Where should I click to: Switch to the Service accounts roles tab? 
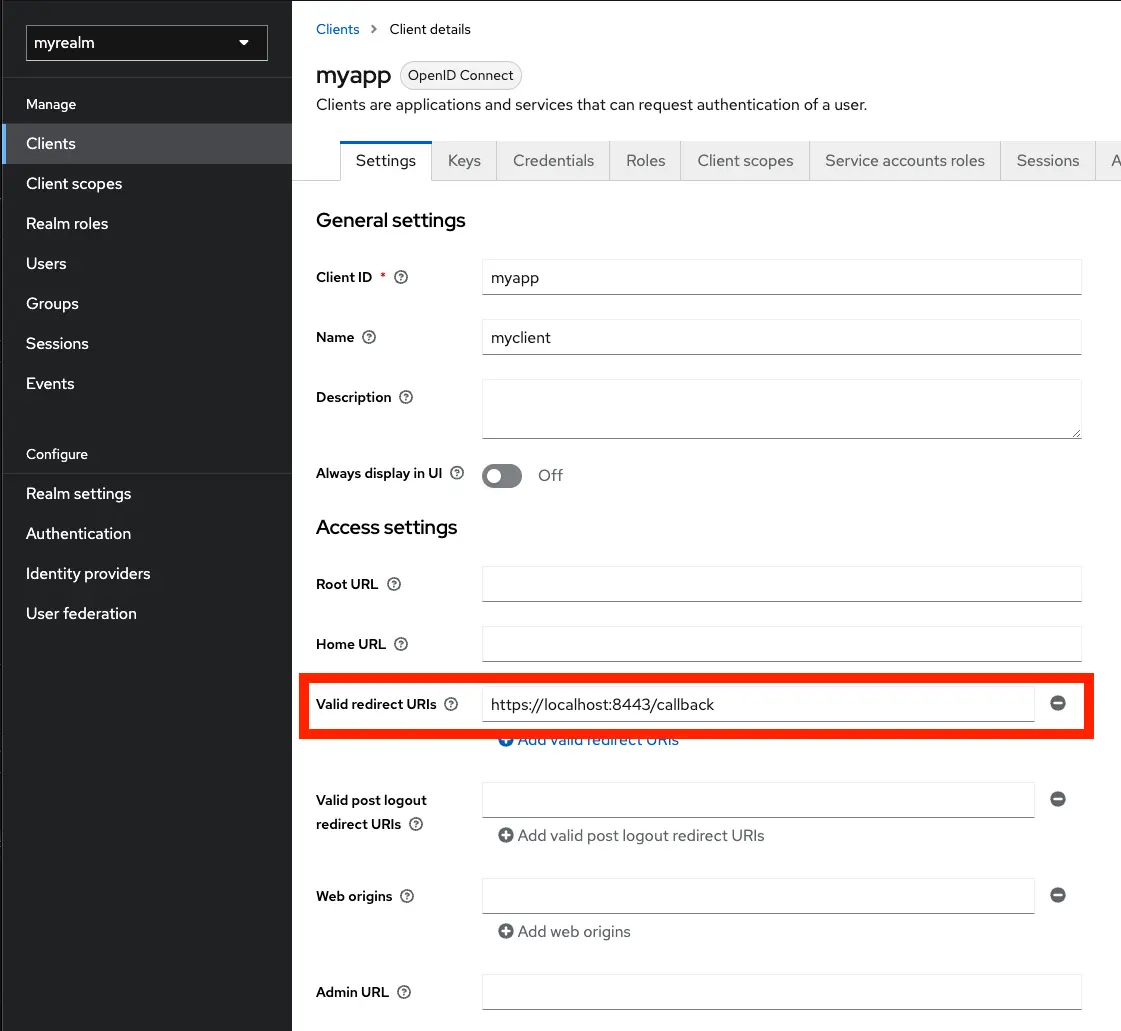pos(904,160)
